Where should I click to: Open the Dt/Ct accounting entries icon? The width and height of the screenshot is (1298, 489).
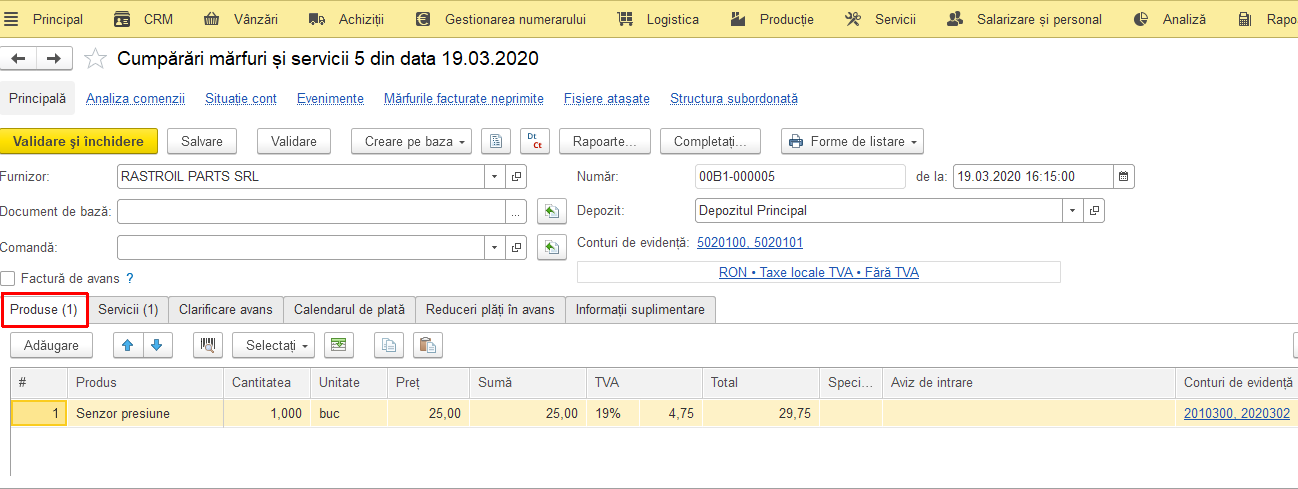point(535,141)
